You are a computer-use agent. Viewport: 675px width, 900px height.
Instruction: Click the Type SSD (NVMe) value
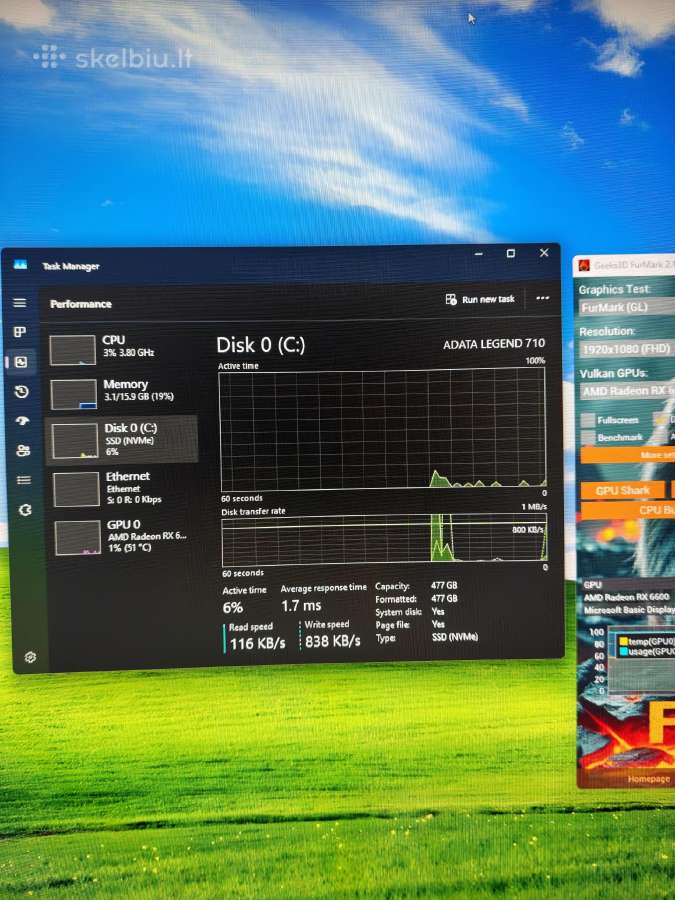[455, 637]
